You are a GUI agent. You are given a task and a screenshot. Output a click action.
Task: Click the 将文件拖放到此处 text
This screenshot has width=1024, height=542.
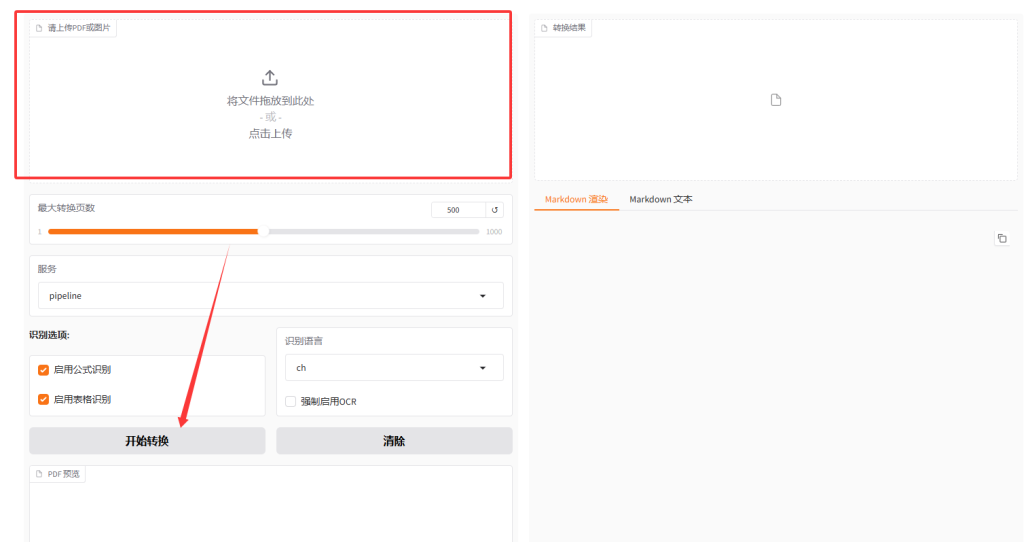pos(270,101)
